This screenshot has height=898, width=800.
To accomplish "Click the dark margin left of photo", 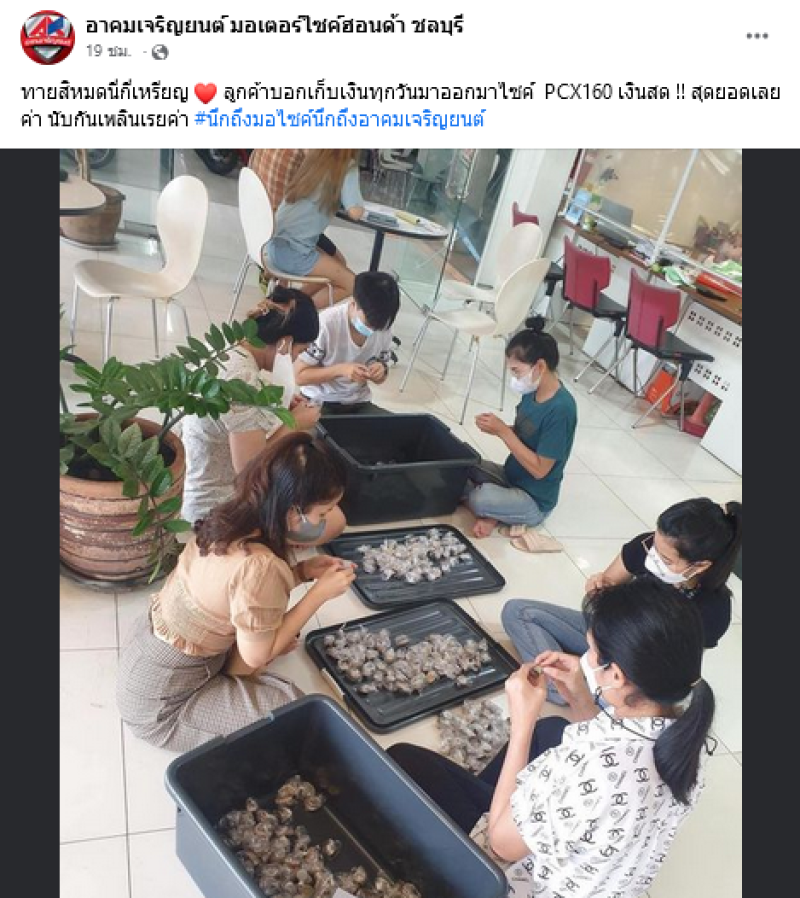I will pyautogui.click(x=30, y=523).
